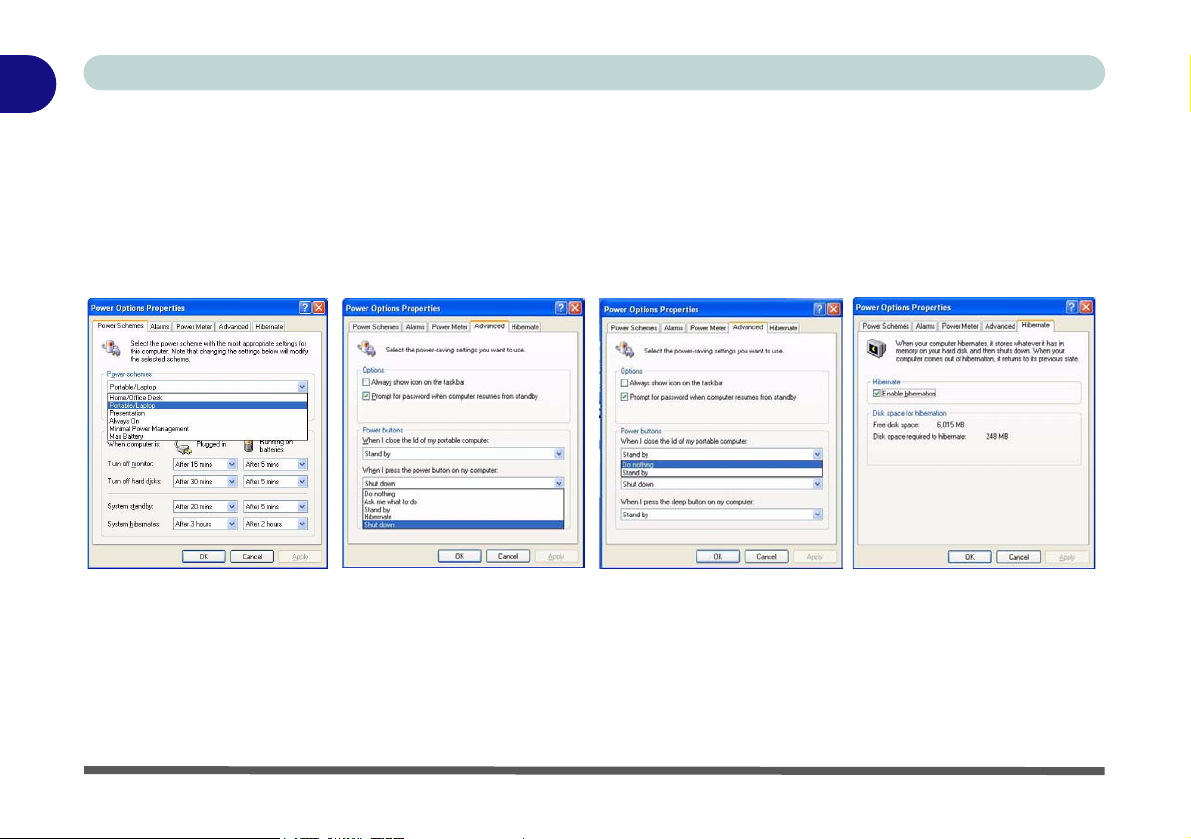
Task: Toggle 'Always show icon on the taskbar' in sleep-button dialog
Action: [624, 383]
